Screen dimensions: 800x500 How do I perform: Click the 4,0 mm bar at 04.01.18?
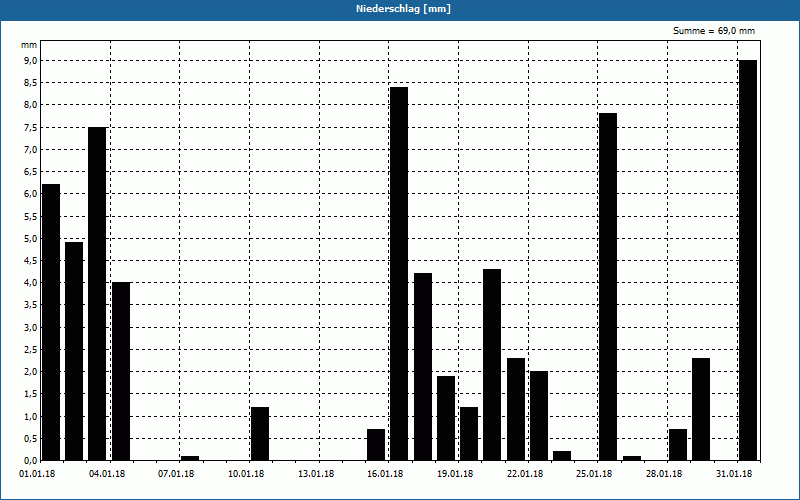[121, 371]
